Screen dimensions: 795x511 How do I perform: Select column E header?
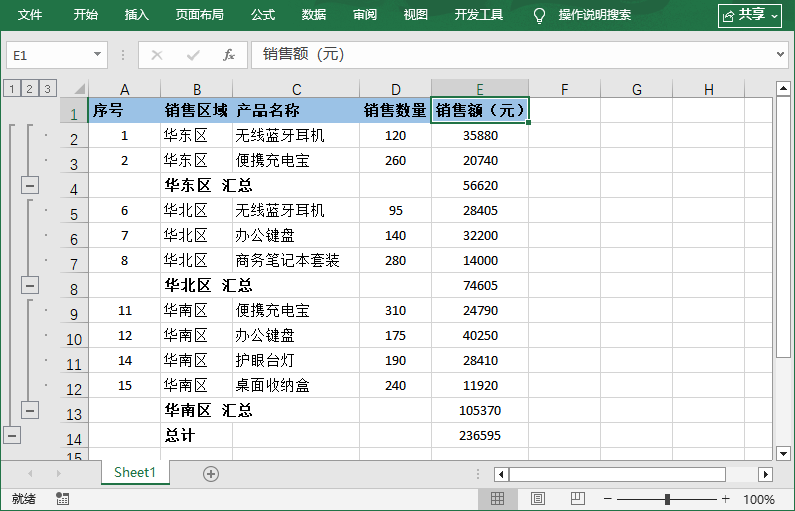480,89
